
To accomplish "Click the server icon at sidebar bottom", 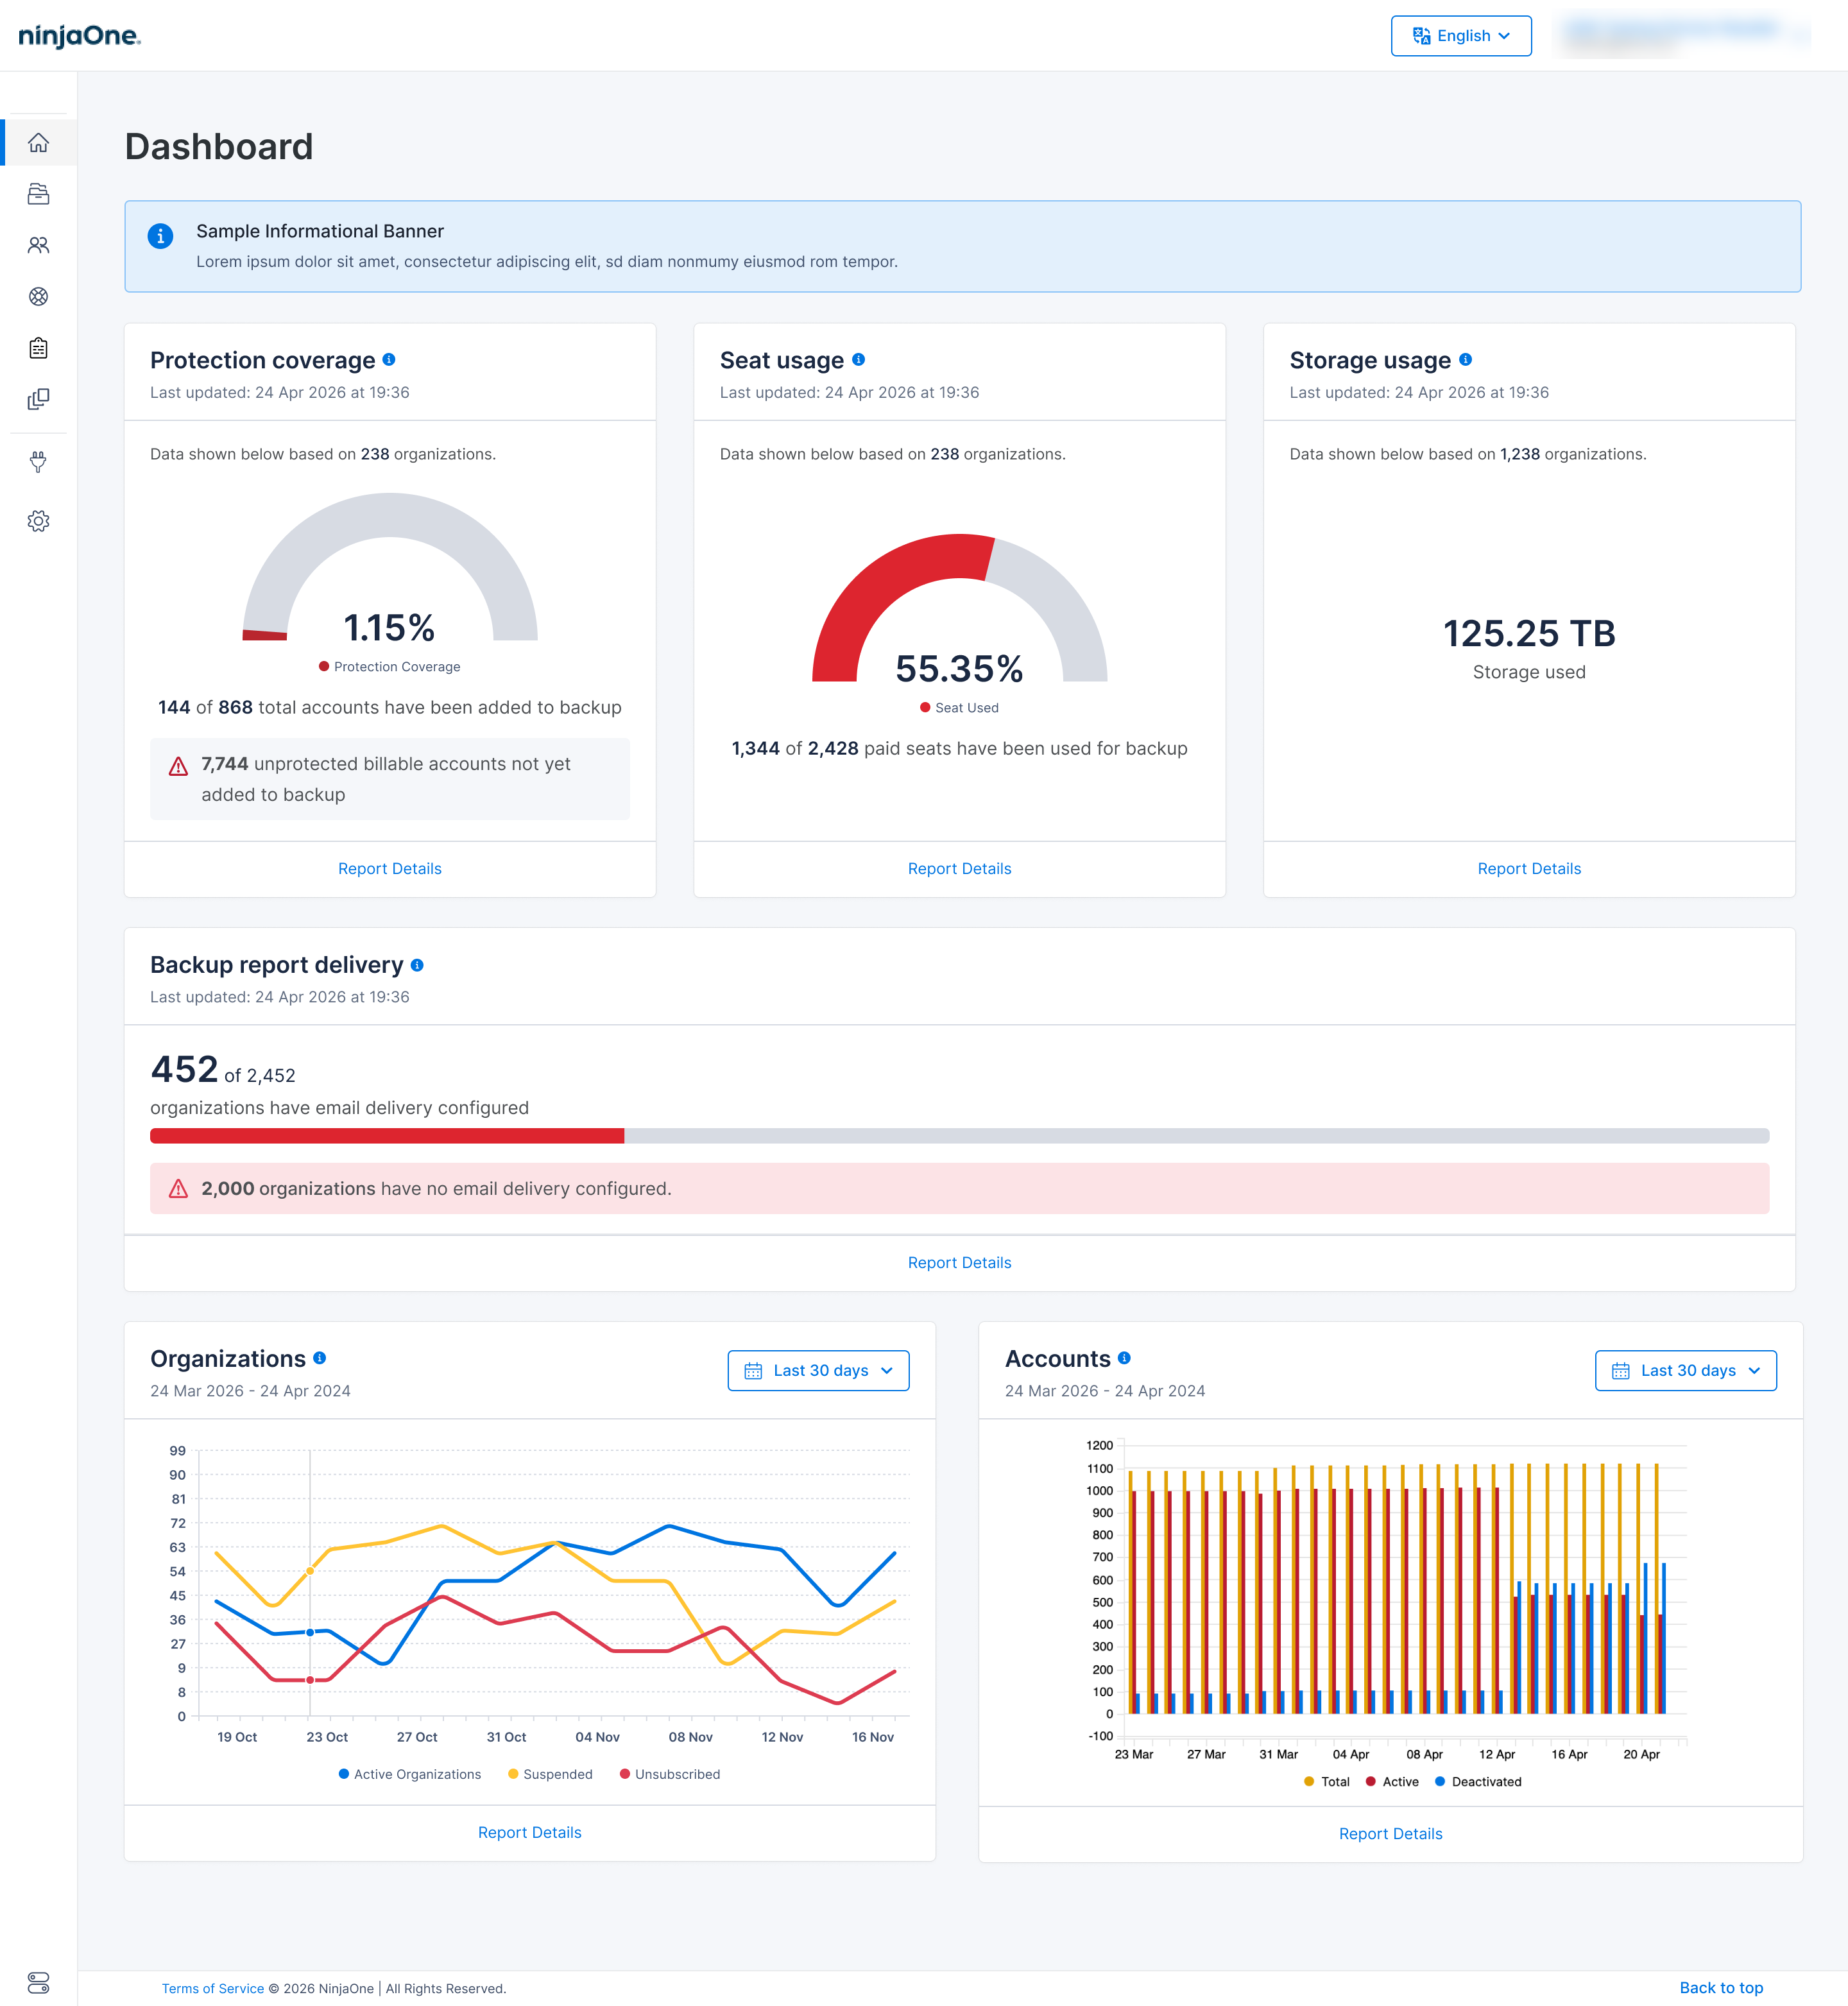I will click(x=38, y=1982).
